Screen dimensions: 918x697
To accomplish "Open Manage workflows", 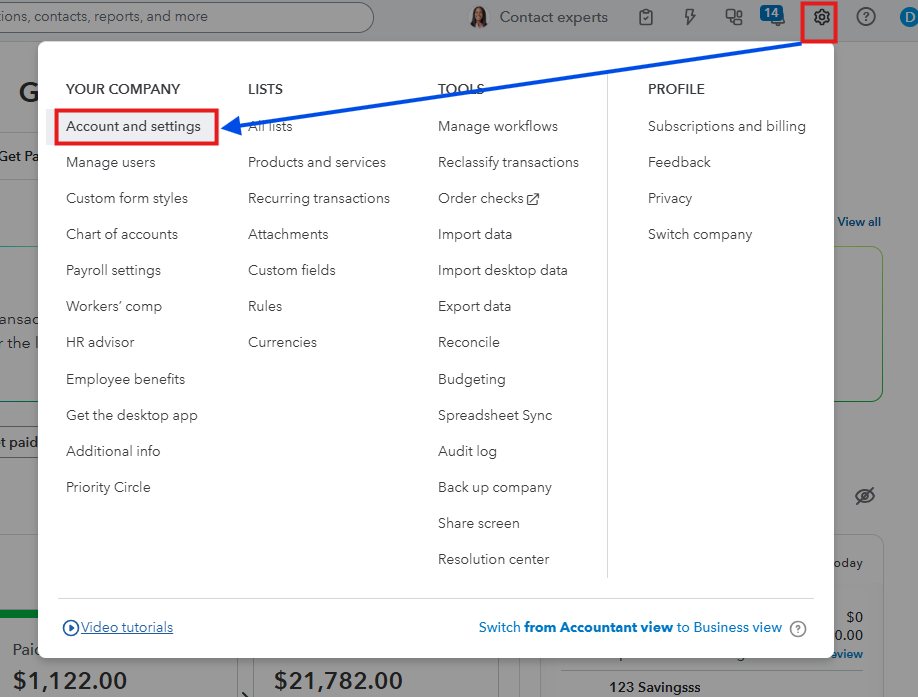I will point(498,126).
